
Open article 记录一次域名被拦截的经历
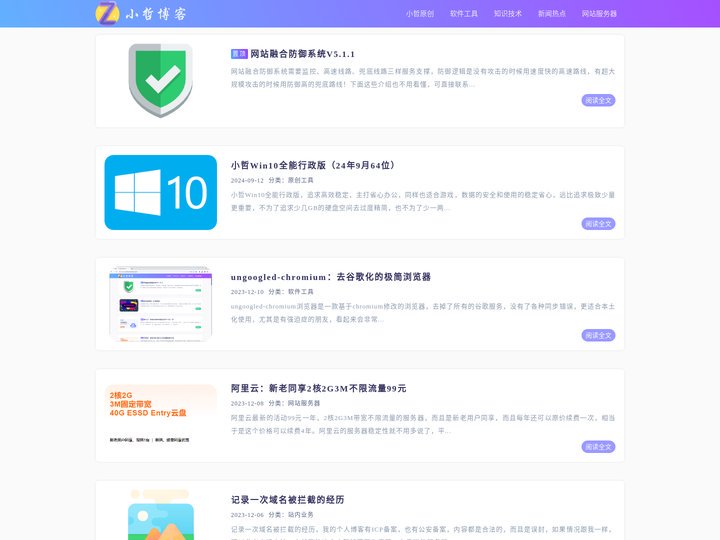pos(287,500)
